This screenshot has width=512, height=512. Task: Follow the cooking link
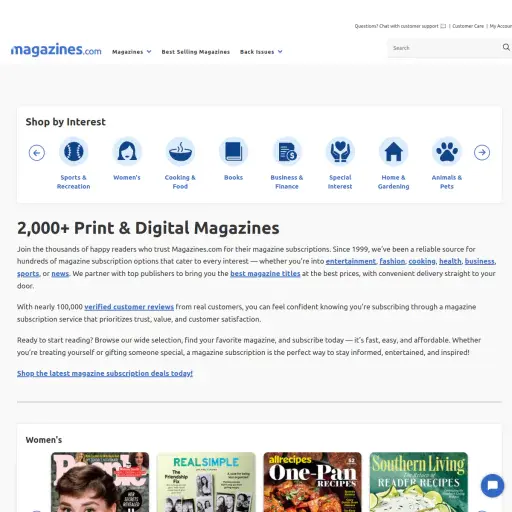422,261
